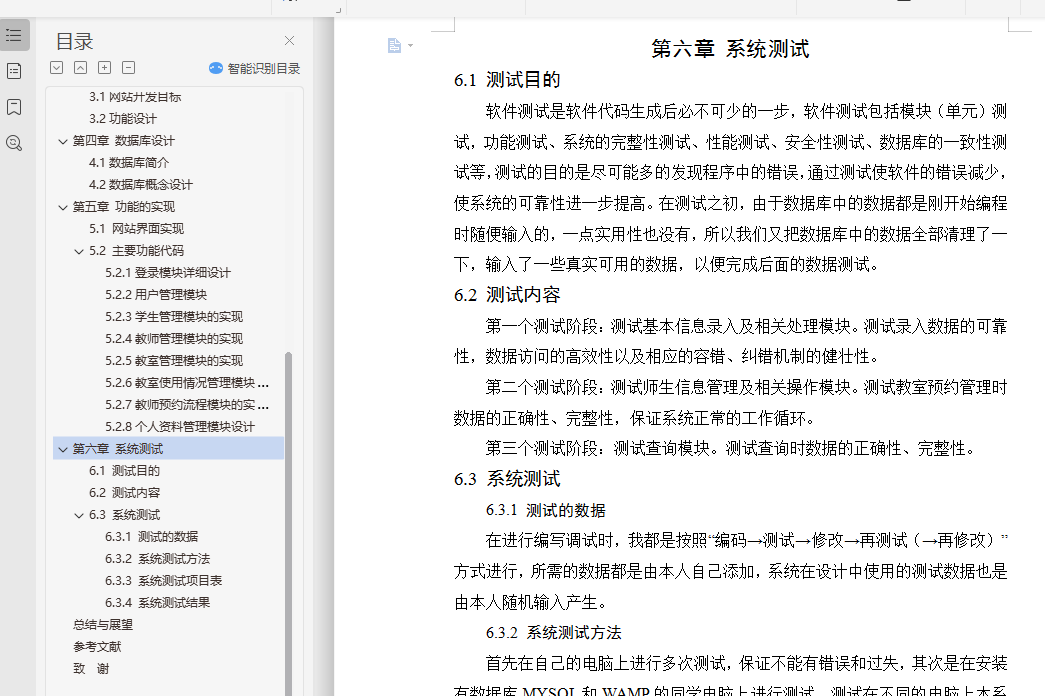
Task: Go to 5.2.3 学生管理模块的实现
Action: coord(174,317)
